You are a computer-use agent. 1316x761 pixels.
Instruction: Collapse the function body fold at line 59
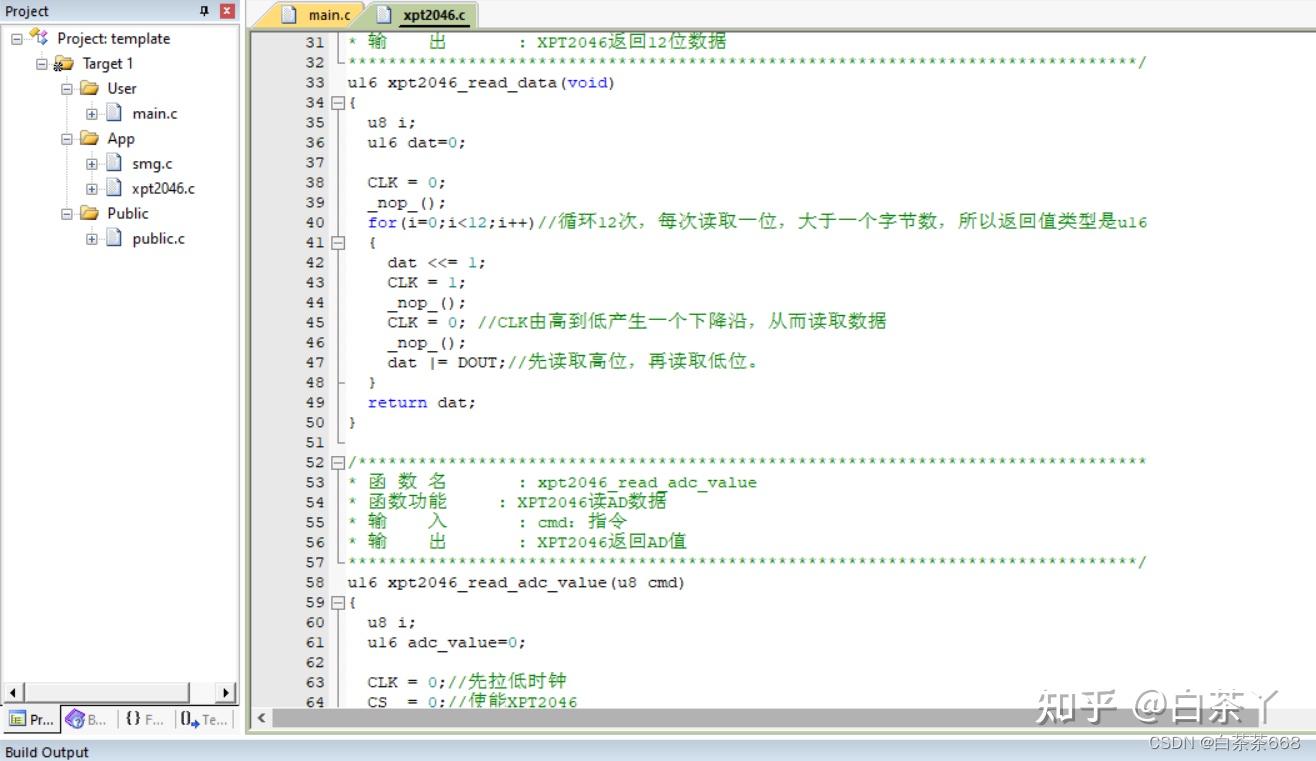[338, 602]
